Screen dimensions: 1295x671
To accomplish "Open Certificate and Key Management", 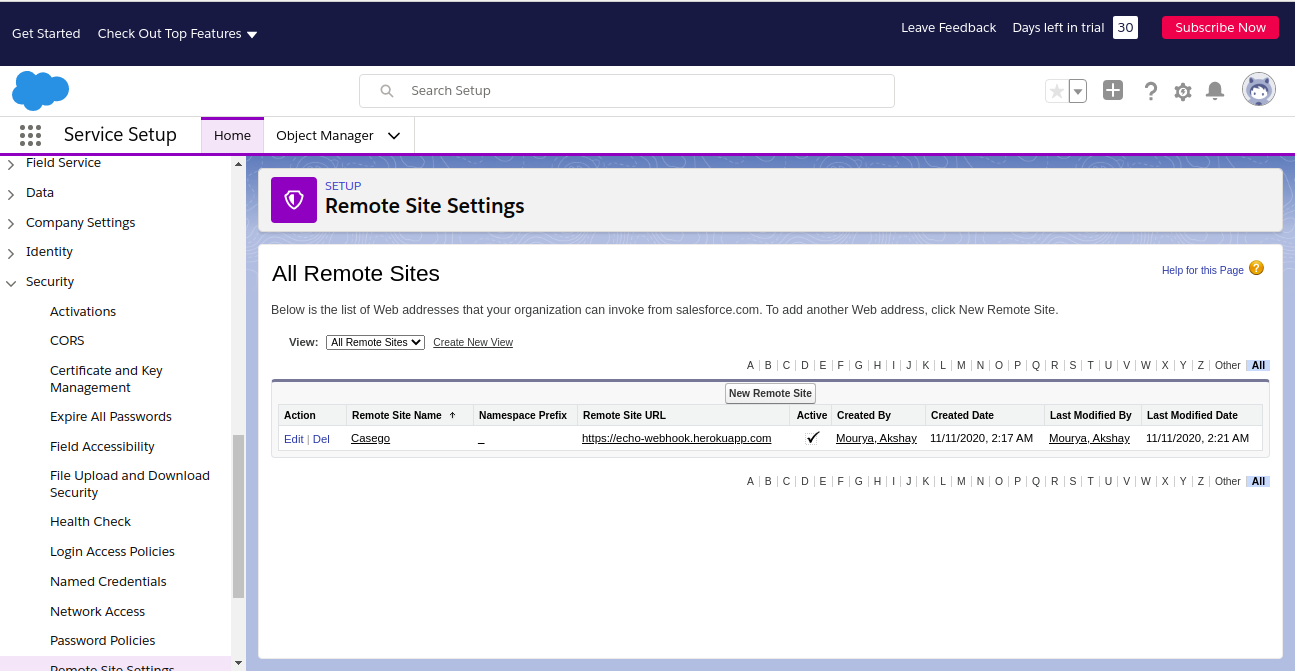I will pos(106,379).
